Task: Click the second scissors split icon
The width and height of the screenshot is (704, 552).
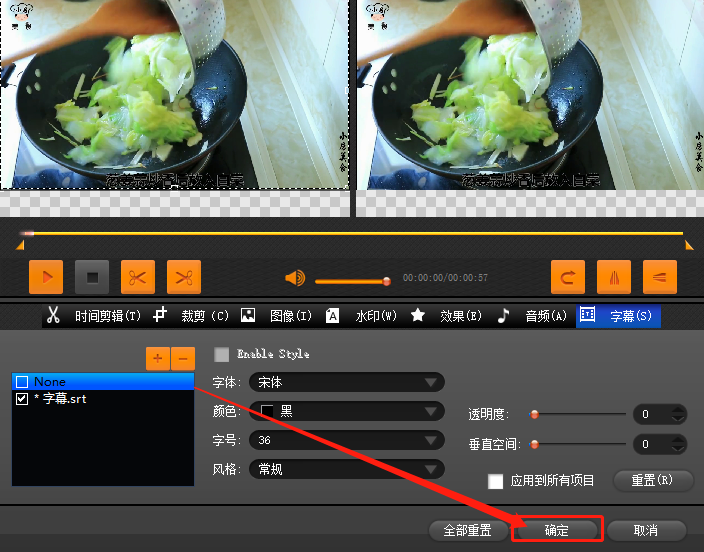Action: pyautogui.click(x=184, y=277)
